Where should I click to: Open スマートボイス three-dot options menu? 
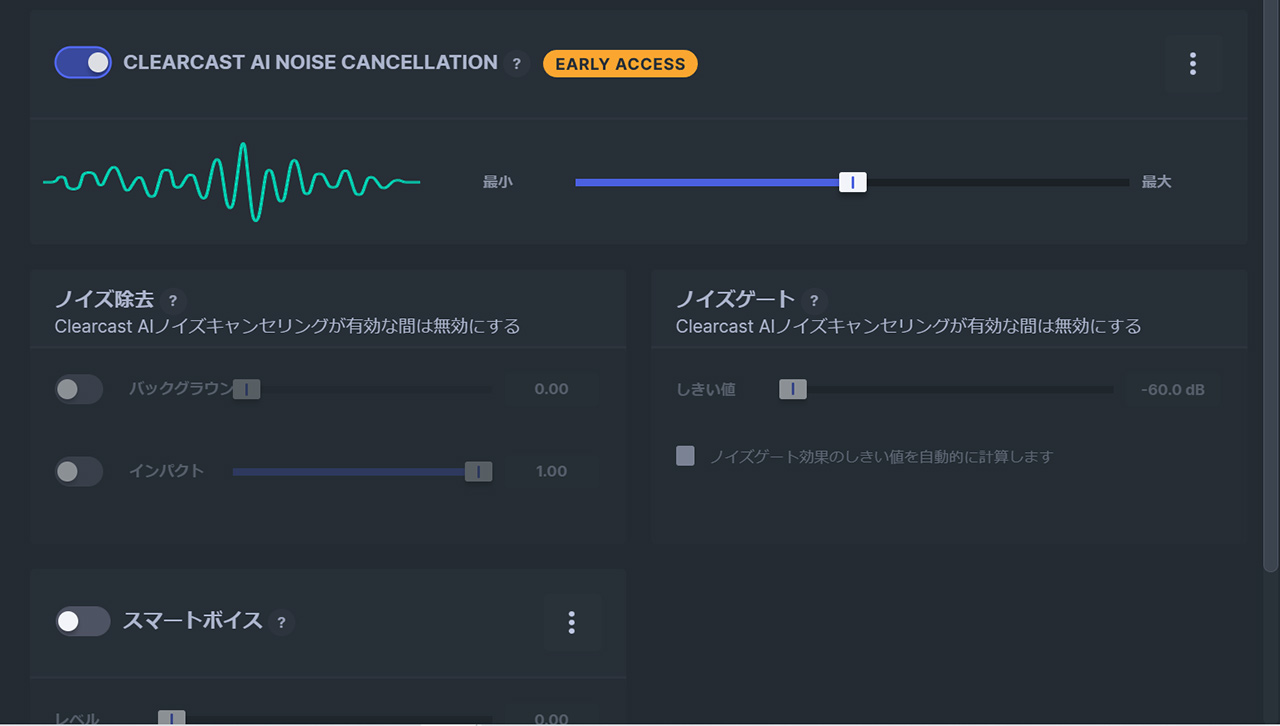click(572, 623)
